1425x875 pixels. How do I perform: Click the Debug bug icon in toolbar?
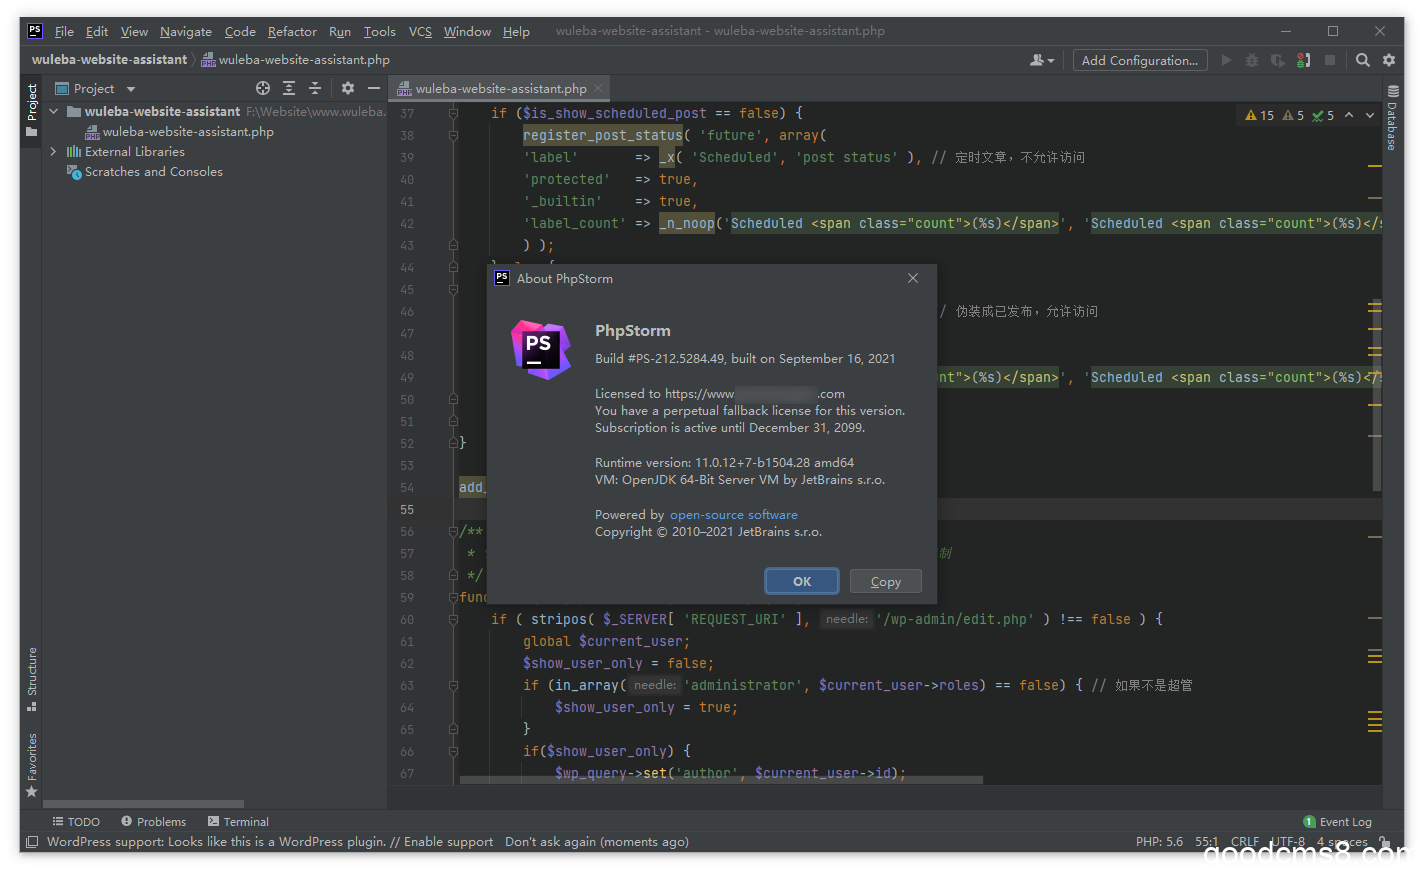click(x=1252, y=60)
